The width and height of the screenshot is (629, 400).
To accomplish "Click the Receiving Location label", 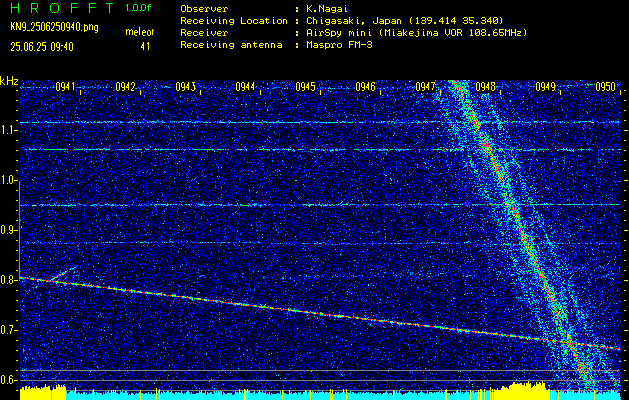I will (234, 21).
